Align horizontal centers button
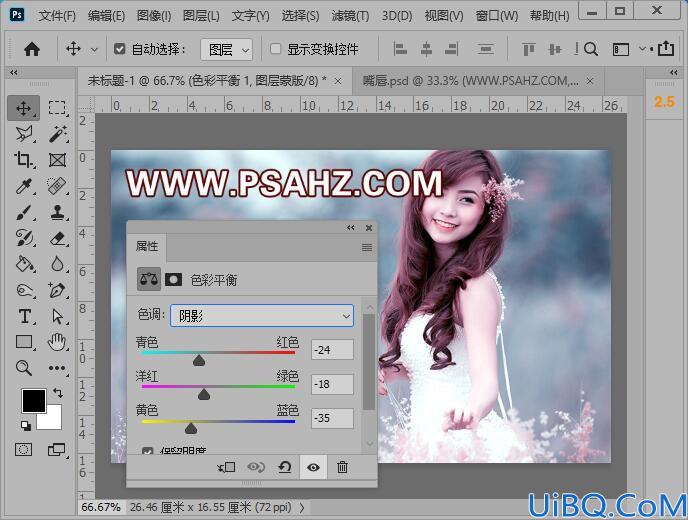Screen dimensions: 688x520 (426, 49)
